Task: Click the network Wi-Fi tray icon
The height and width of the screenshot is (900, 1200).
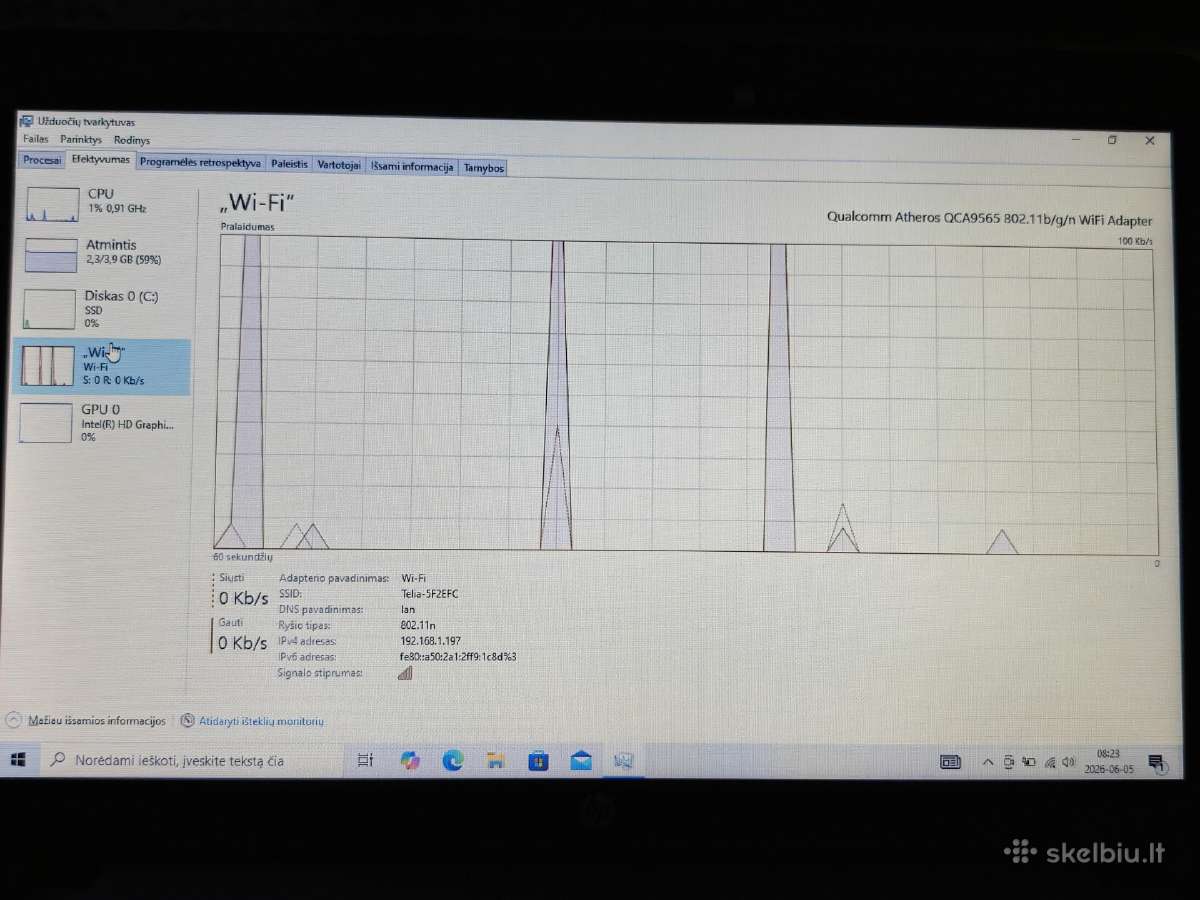Action: (1050, 763)
